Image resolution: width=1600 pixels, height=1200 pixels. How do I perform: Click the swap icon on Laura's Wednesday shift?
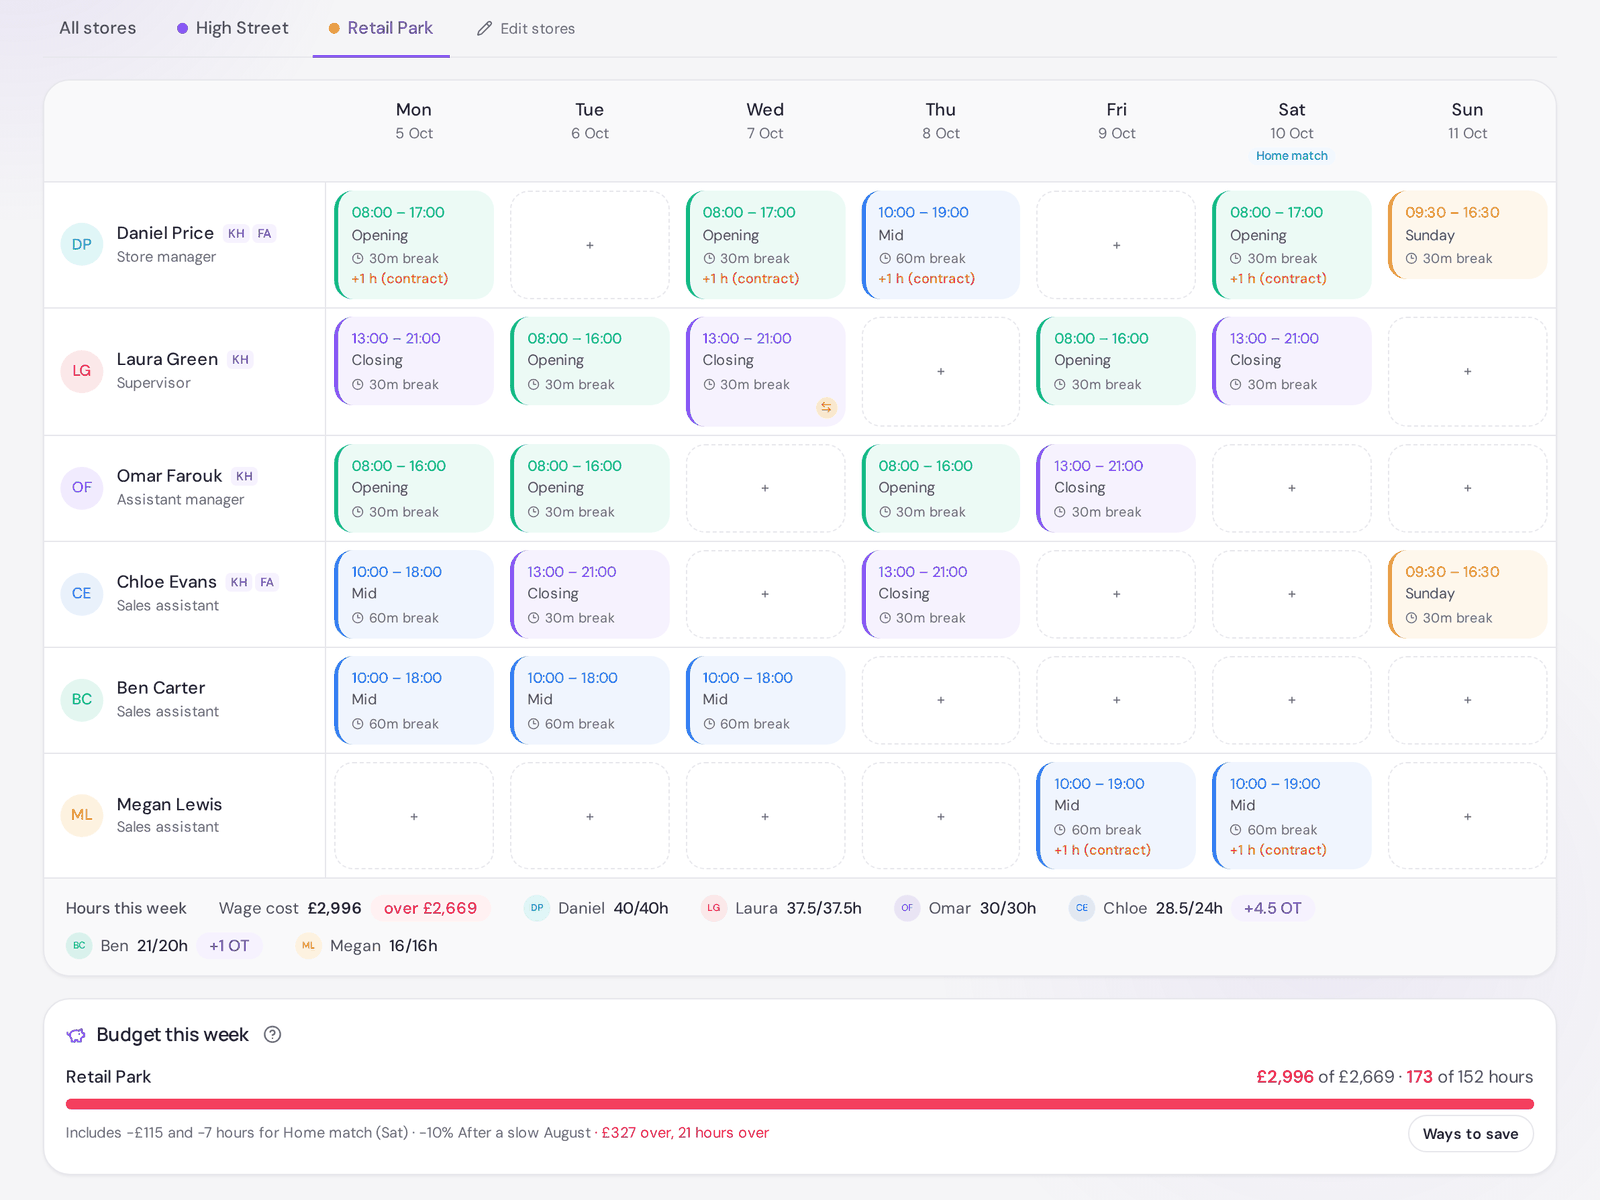826,407
